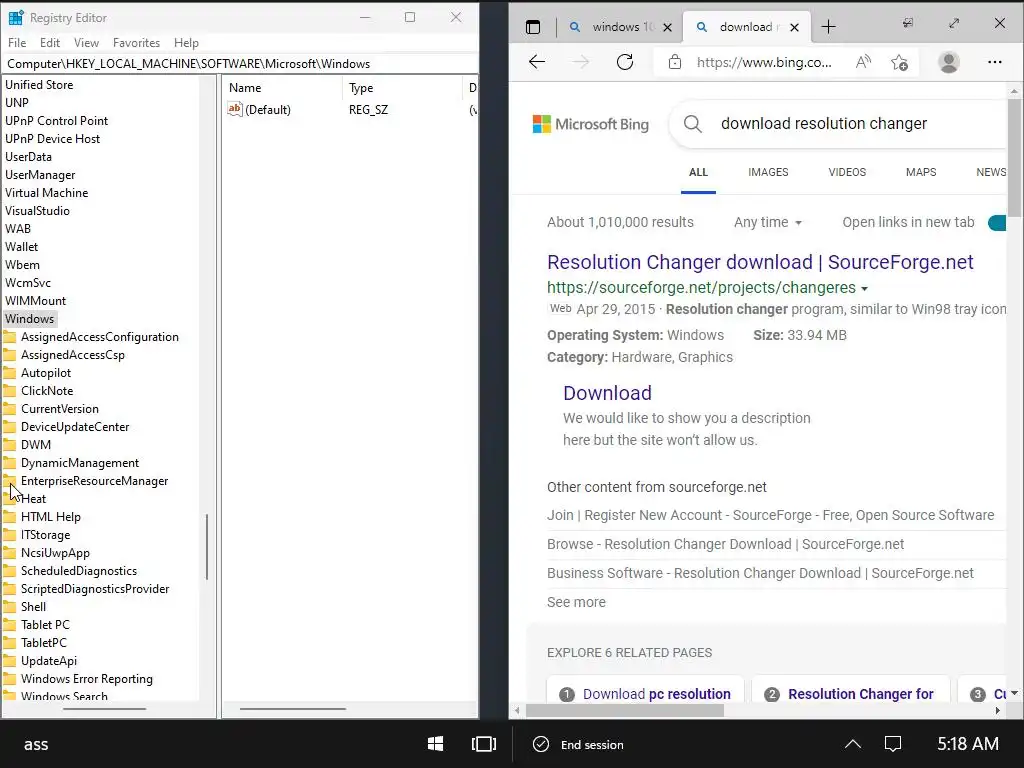
Task: Close the 'download r' browser tab
Action: 794,27
